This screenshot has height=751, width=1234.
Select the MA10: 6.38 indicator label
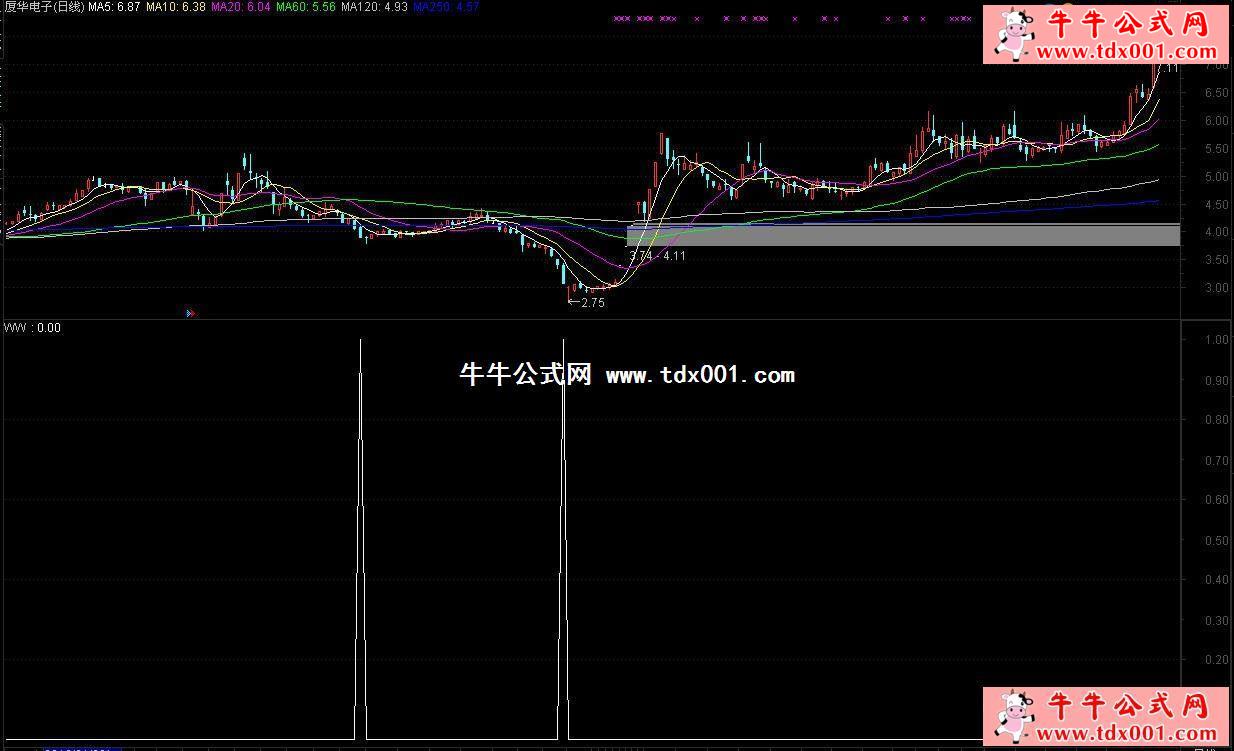tap(176, 7)
